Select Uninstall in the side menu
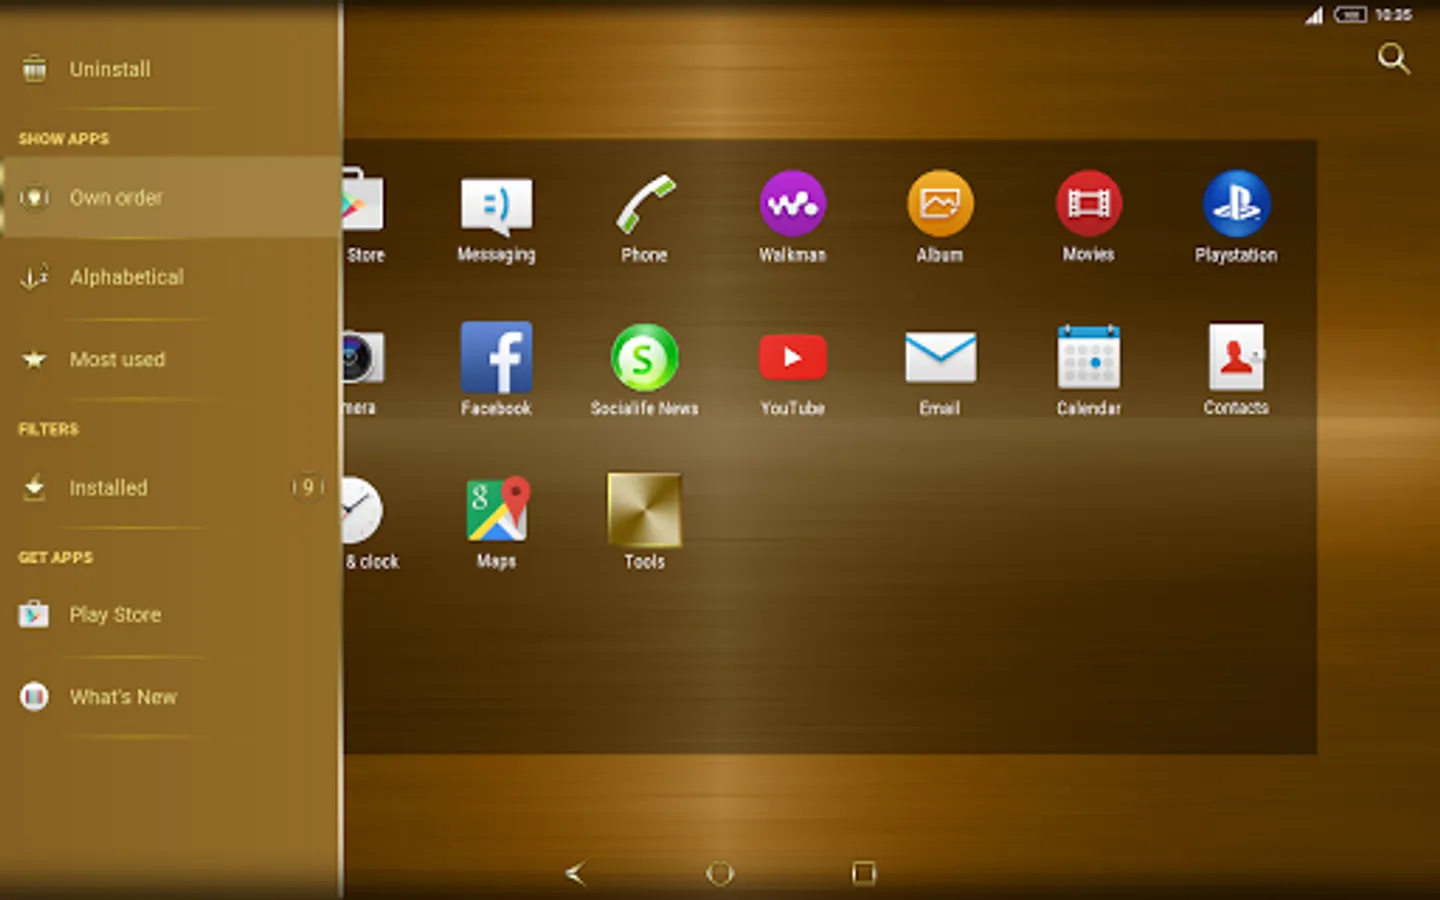This screenshot has width=1440, height=900. (x=171, y=69)
